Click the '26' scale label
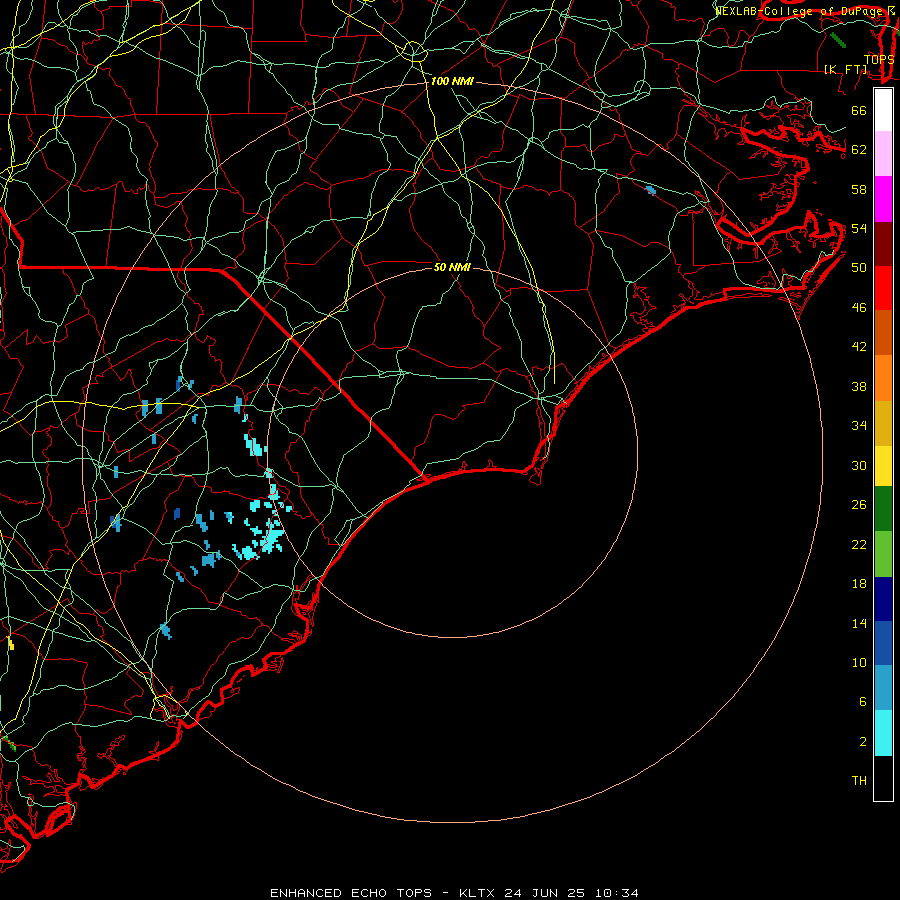Image resolution: width=900 pixels, height=900 pixels. tap(859, 505)
